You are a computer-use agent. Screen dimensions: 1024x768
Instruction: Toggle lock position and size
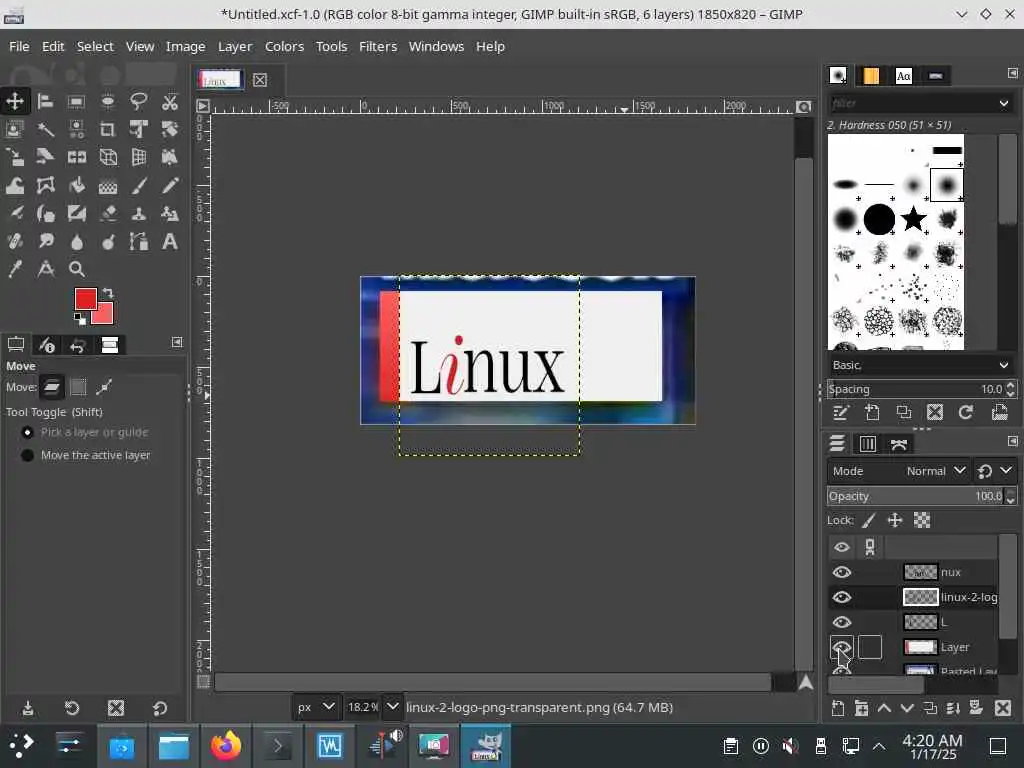[x=895, y=520]
